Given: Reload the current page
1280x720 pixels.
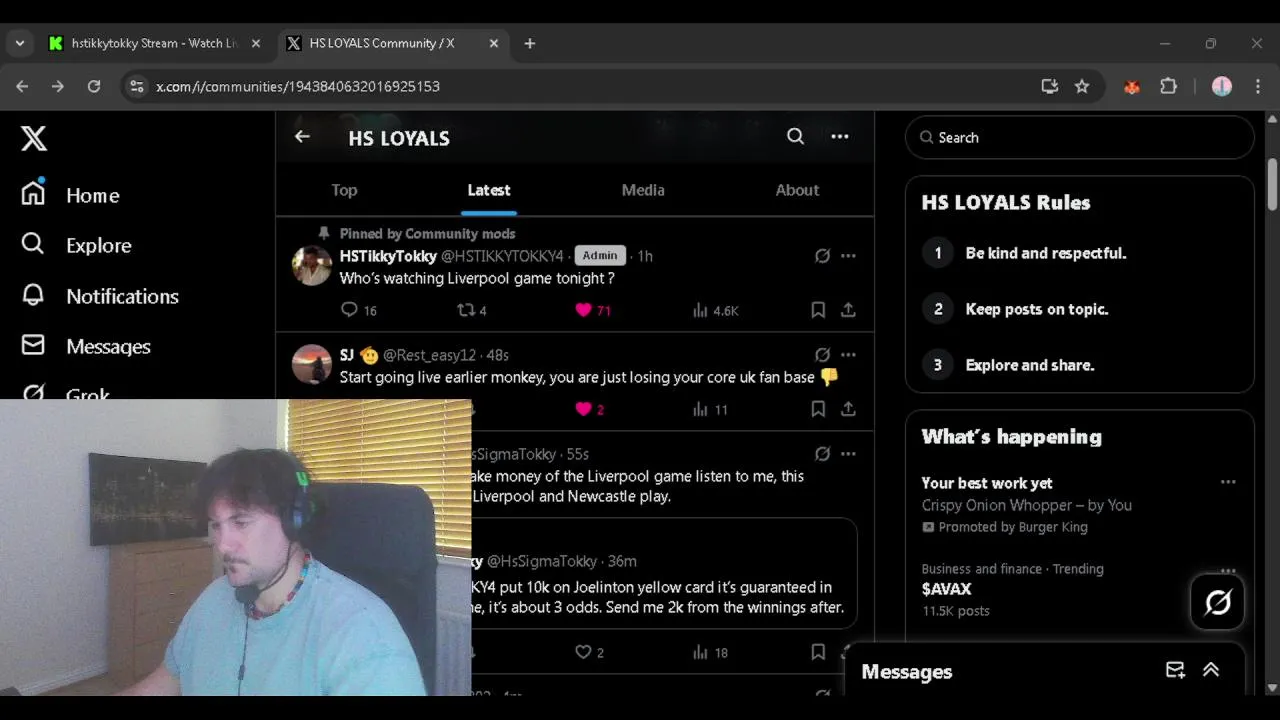Looking at the screenshot, I should coord(94,86).
